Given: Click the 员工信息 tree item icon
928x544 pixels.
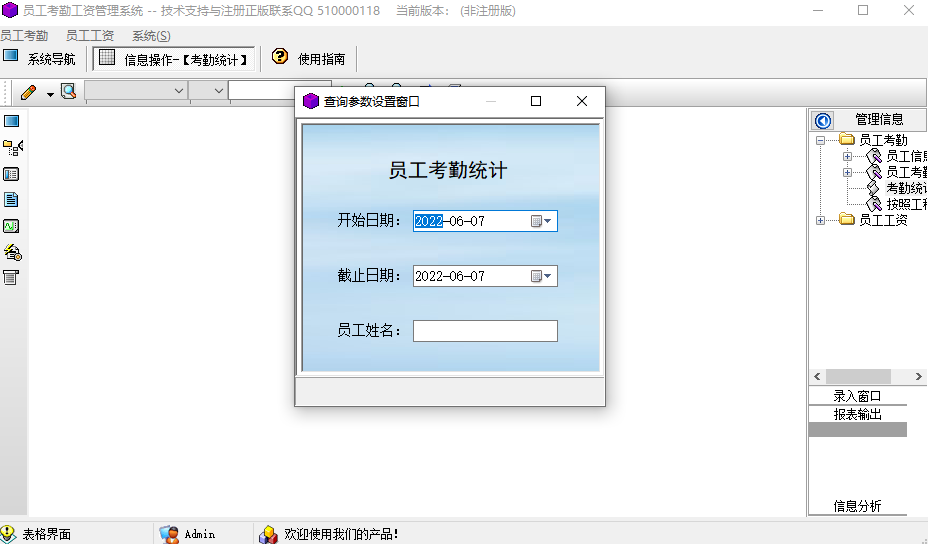Looking at the screenshot, I should click(874, 156).
